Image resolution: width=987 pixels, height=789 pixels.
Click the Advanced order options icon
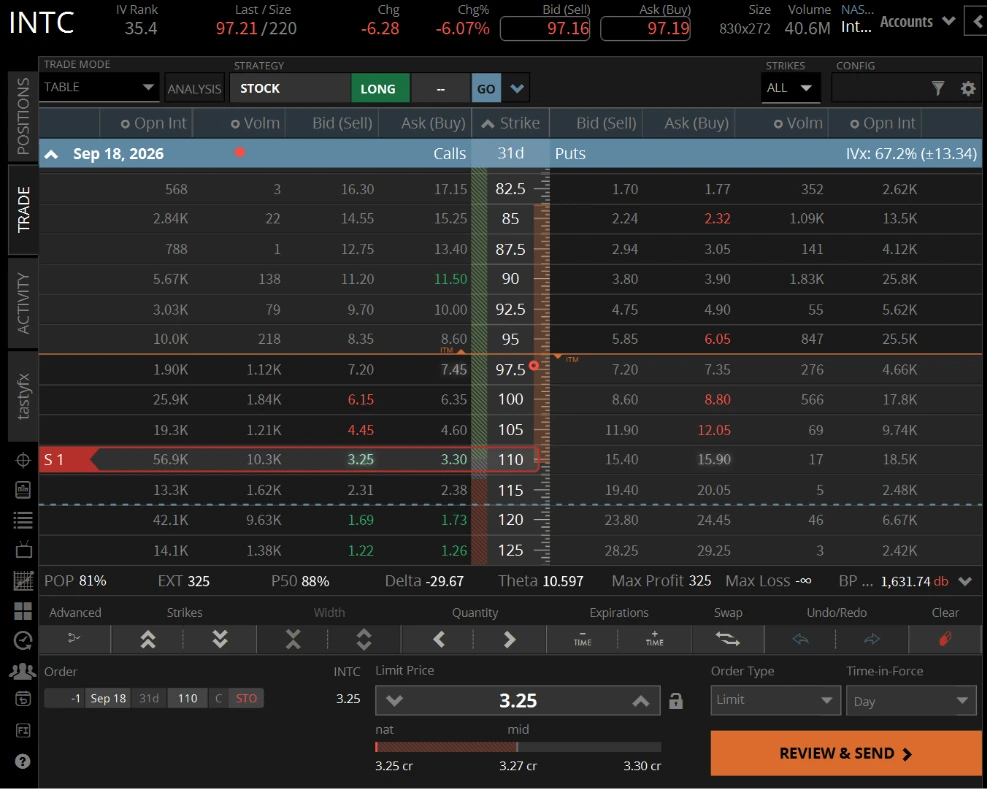(74, 639)
